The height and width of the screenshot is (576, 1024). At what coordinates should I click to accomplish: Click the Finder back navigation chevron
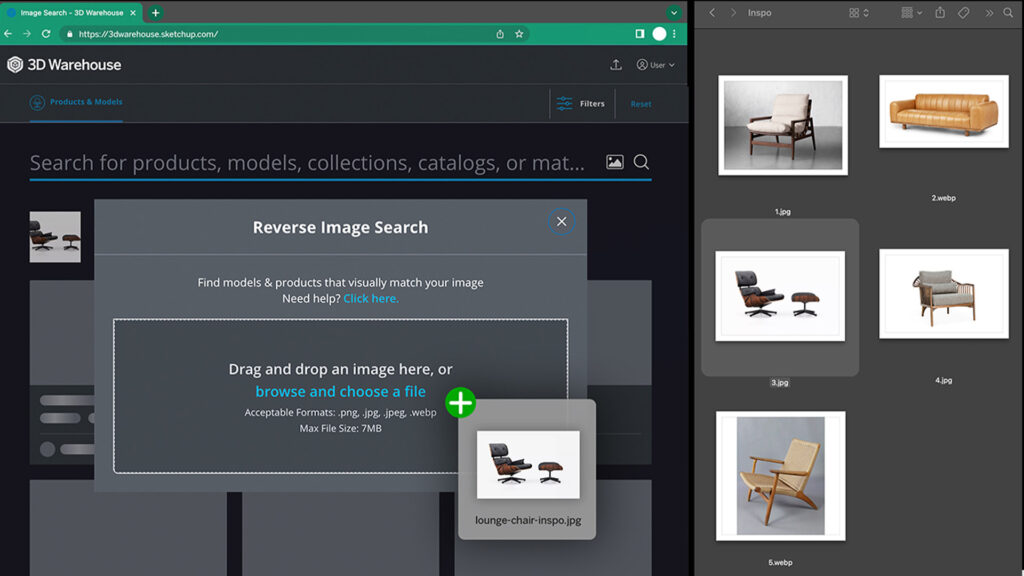[x=712, y=13]
